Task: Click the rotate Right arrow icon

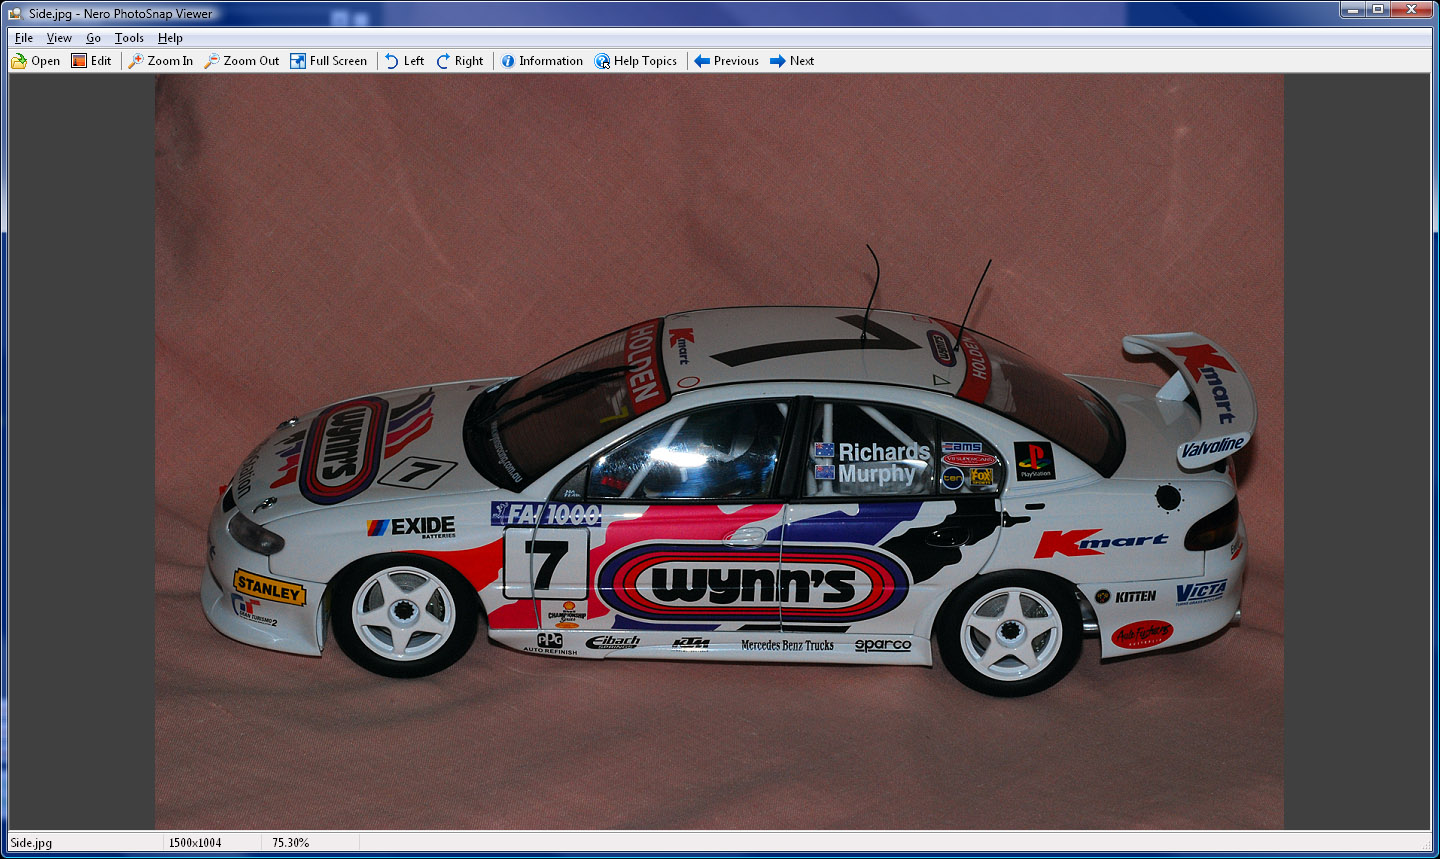Action: click(443, 61)
